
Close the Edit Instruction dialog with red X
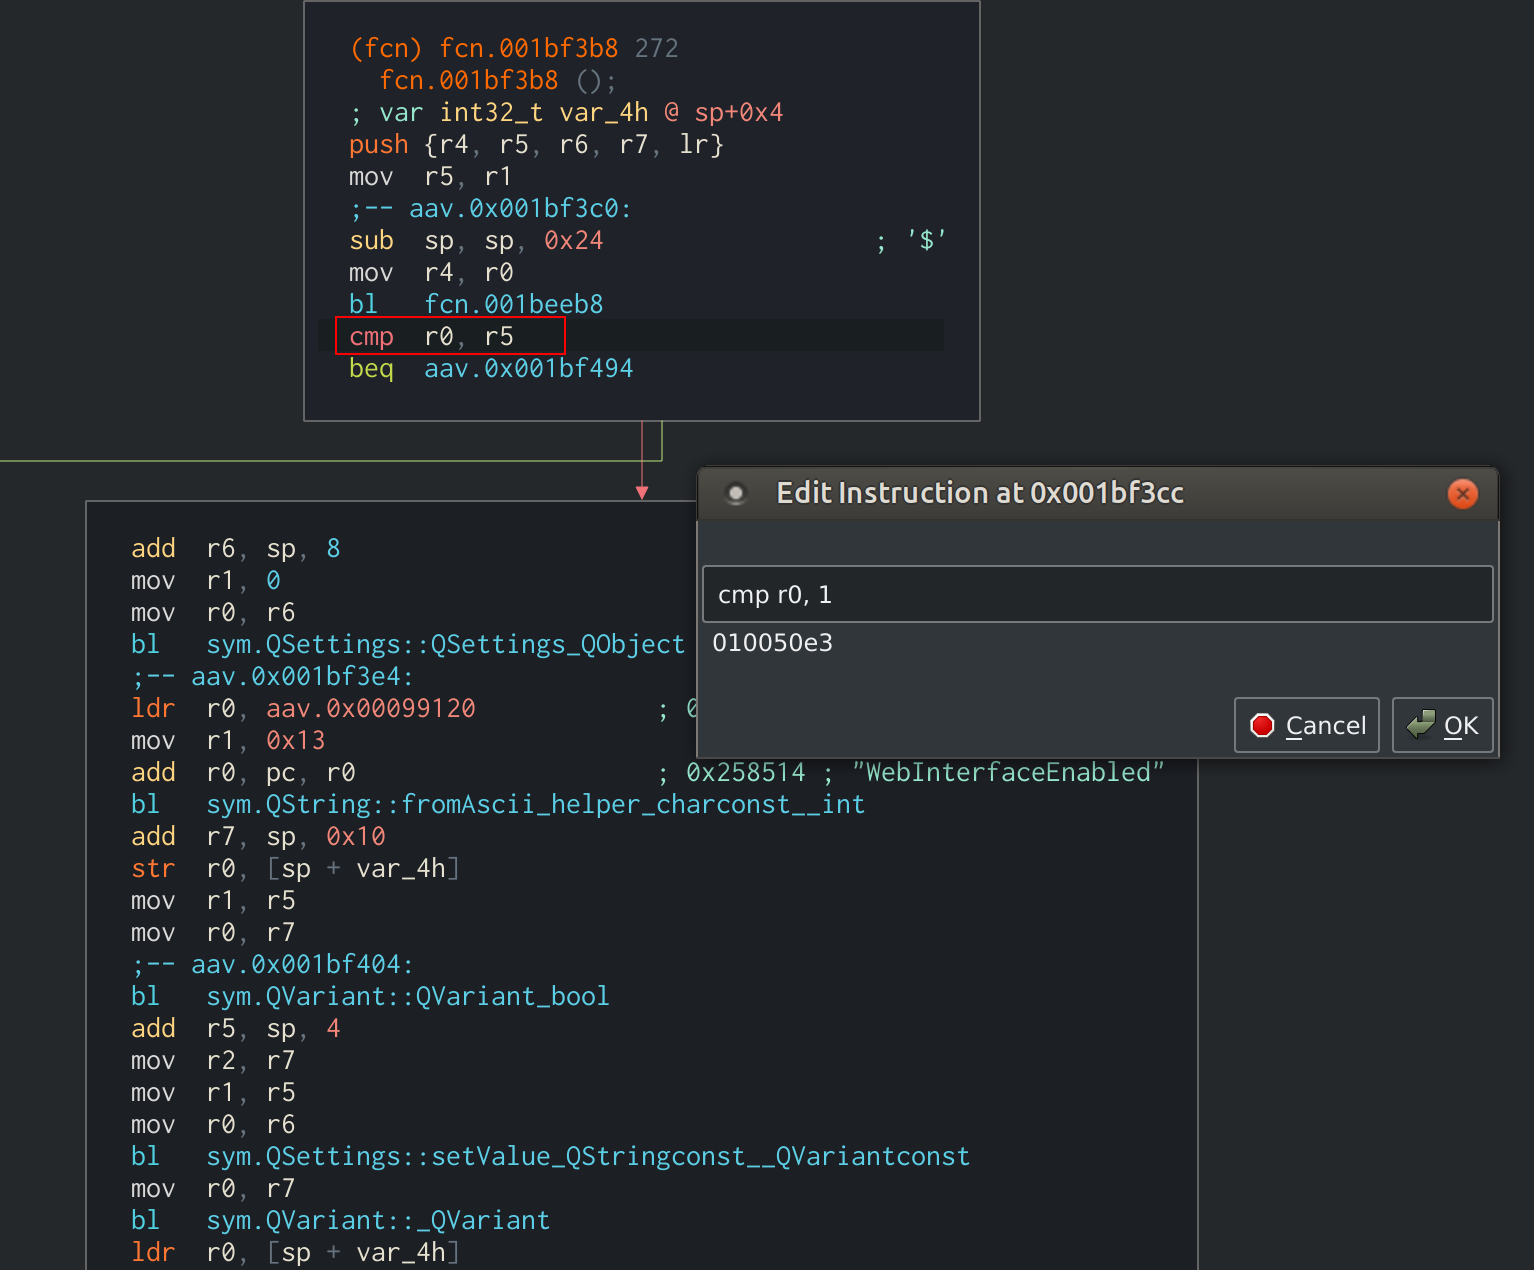click(x=1462, y=493)
